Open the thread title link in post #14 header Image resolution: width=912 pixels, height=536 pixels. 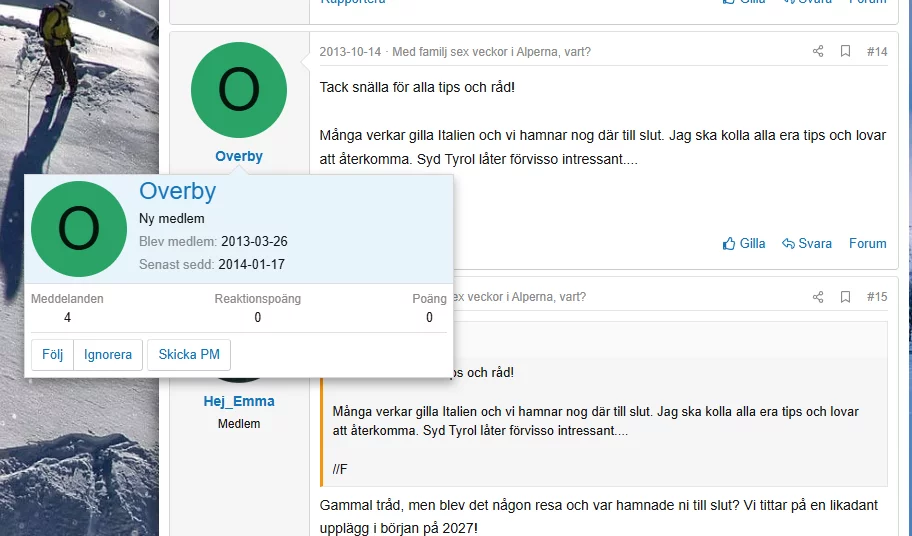(491, 52)
